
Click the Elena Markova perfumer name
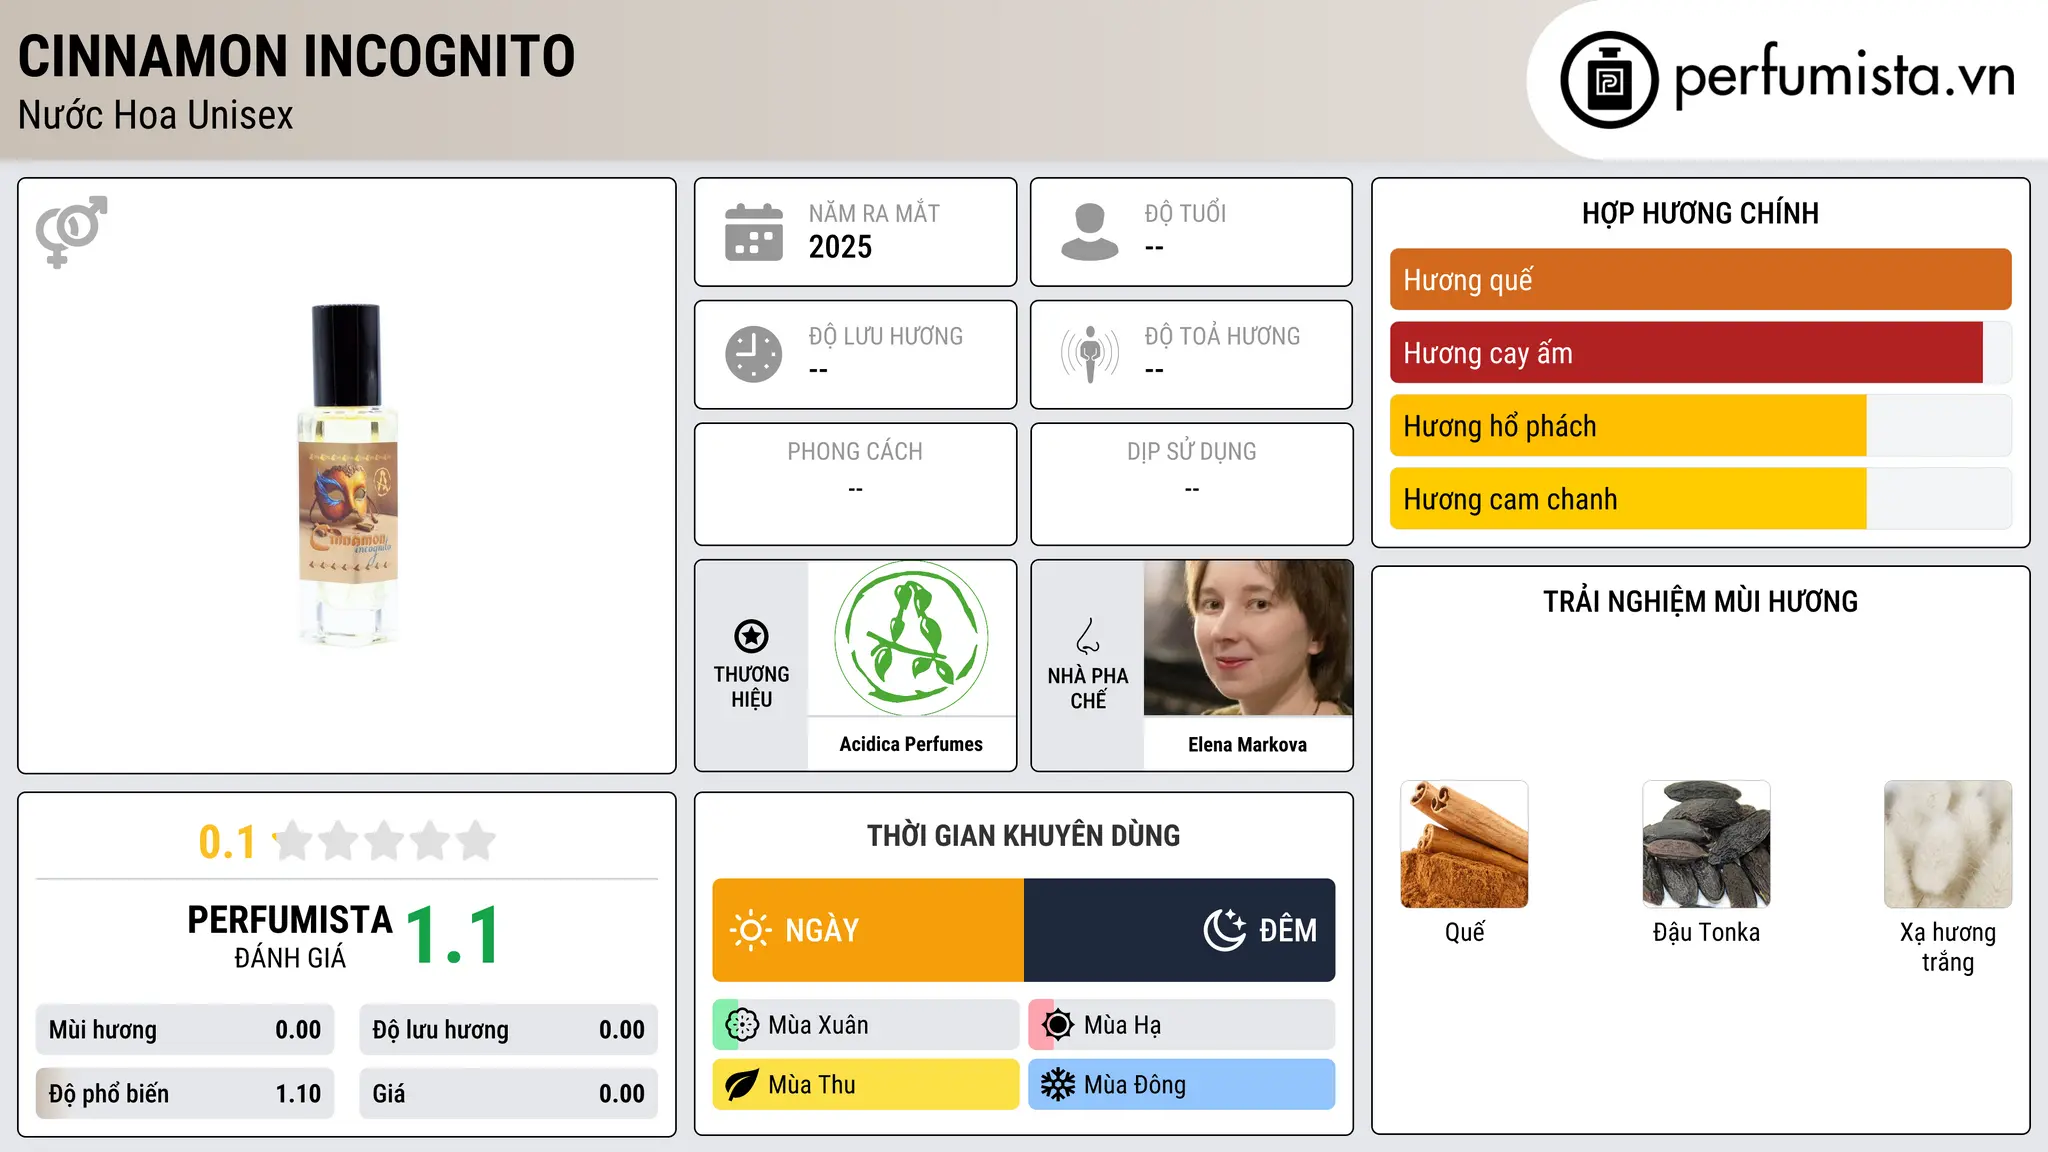click(x=1248, y=744)
